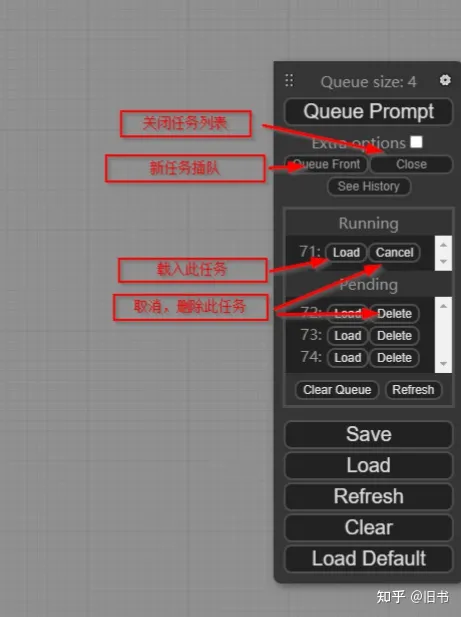461x617 pixels.
Task: Click the Queue Prompt button
Action: 368,111
